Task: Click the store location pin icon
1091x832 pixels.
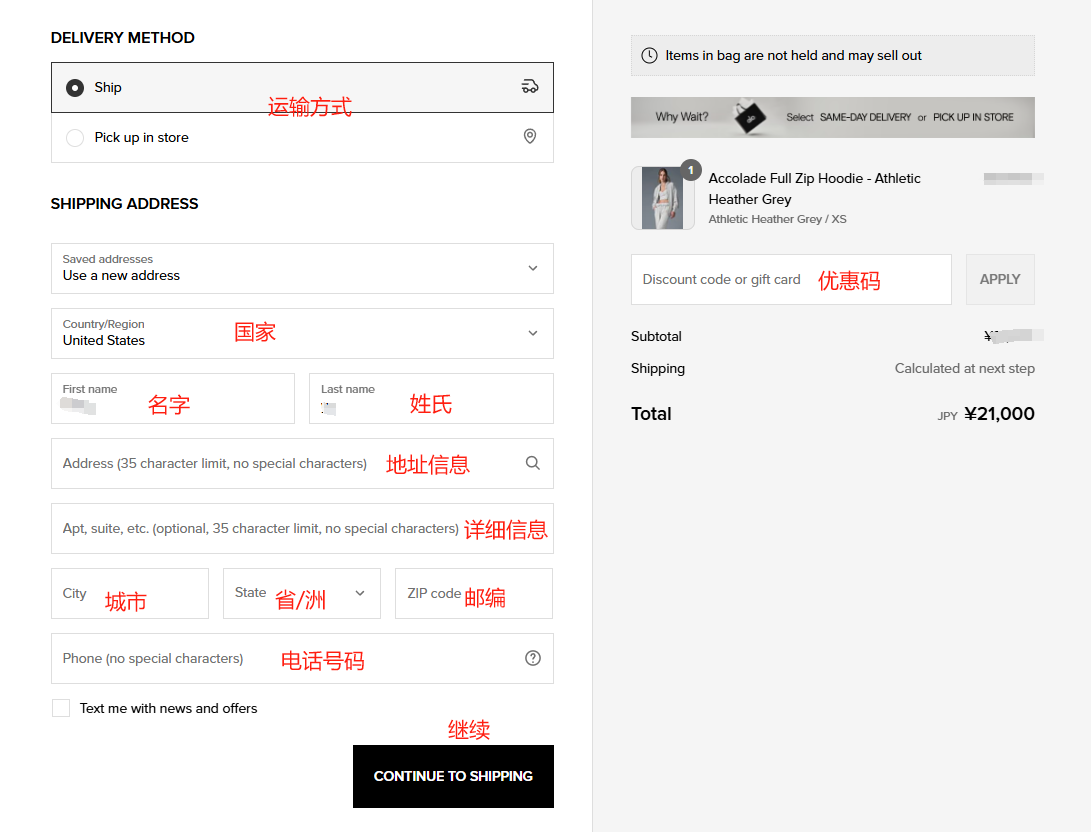Action: point(530,137)
